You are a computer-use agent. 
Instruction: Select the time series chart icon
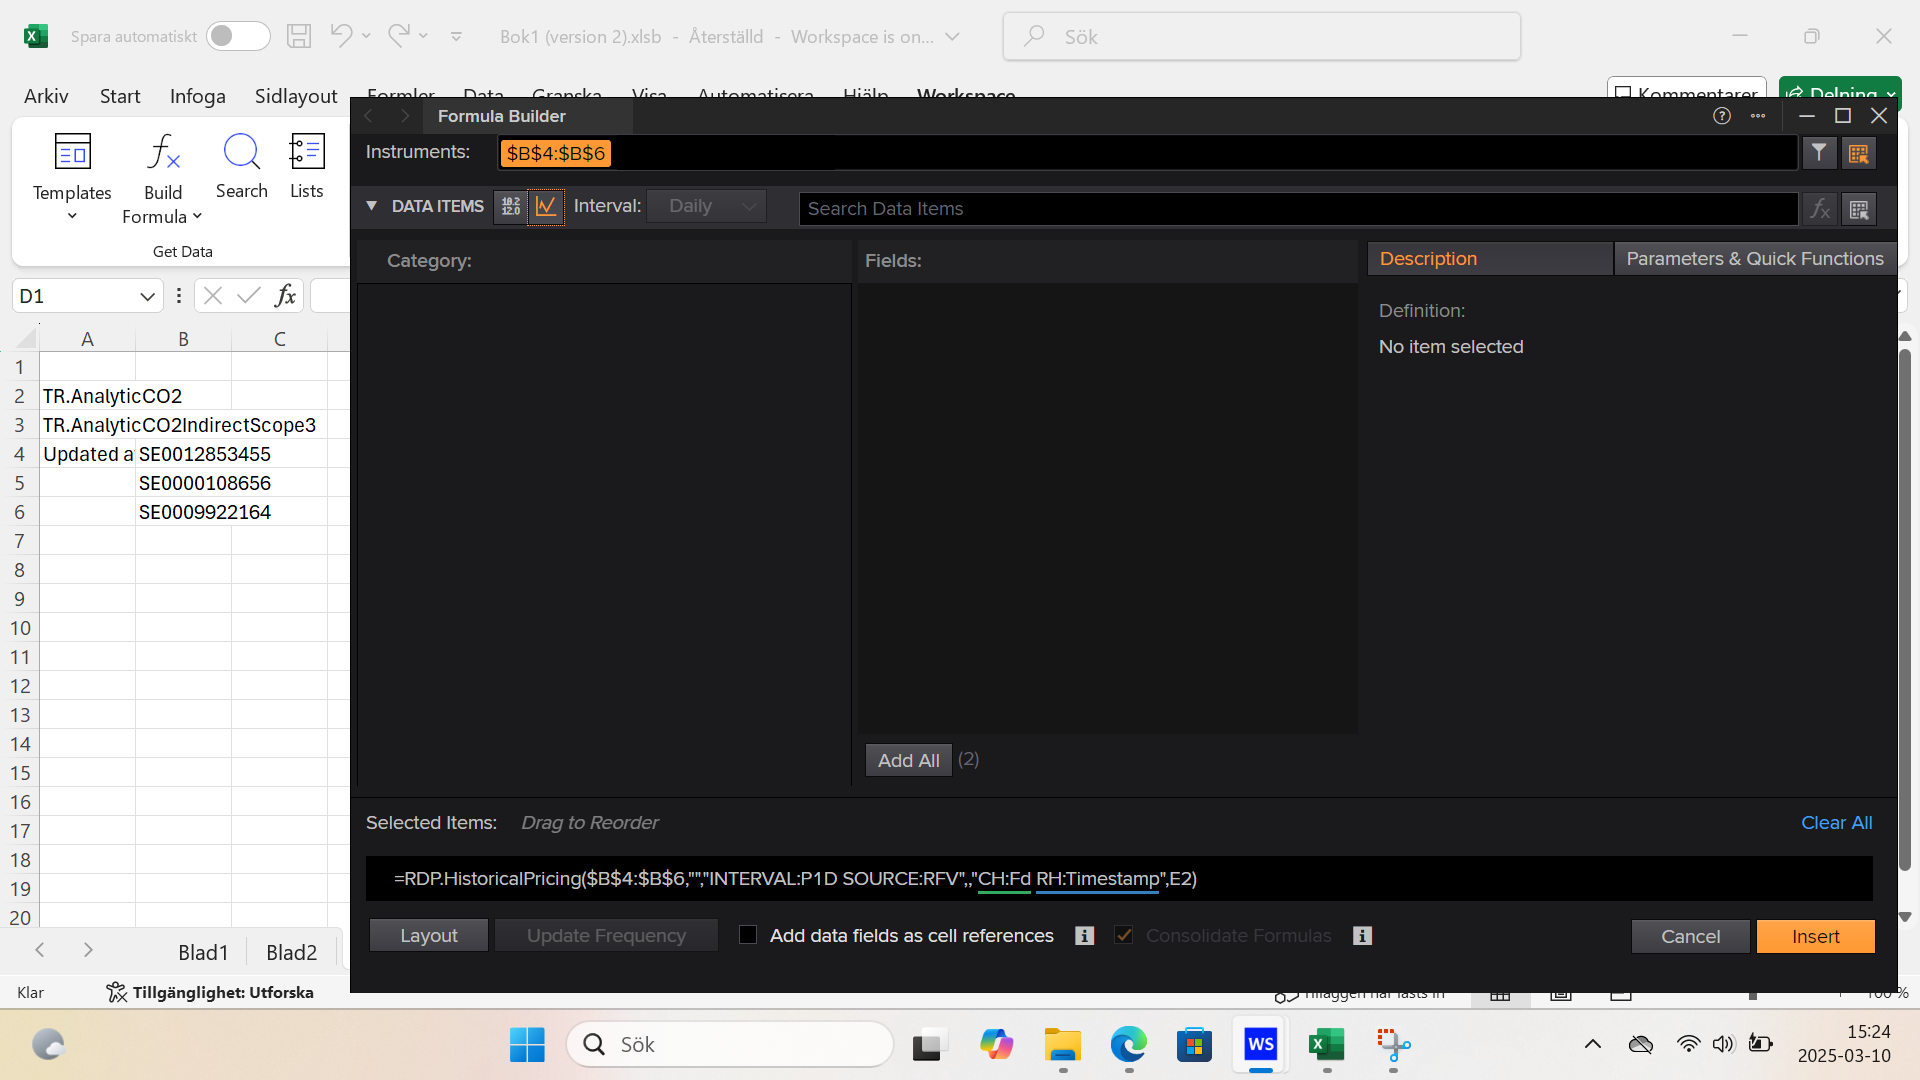pos(546,207)
